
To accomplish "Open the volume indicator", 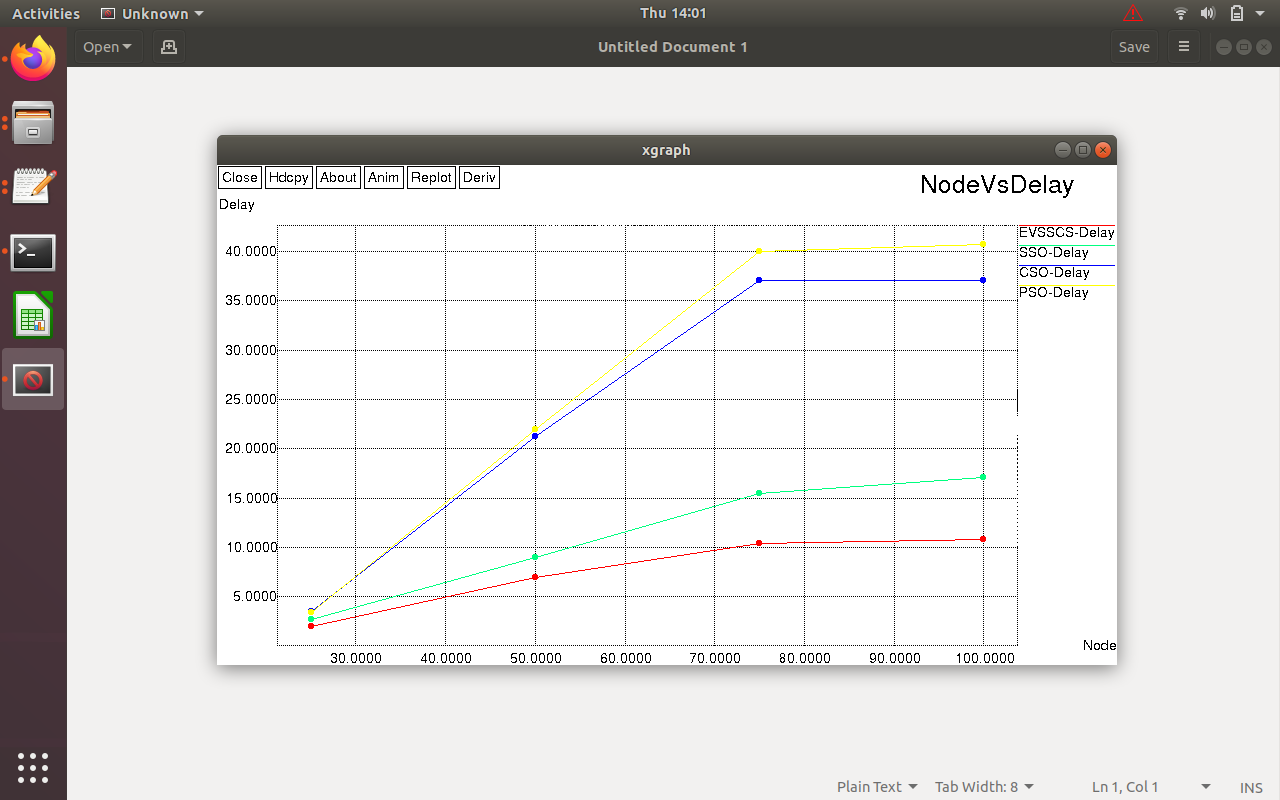I will coord(1208,13).
